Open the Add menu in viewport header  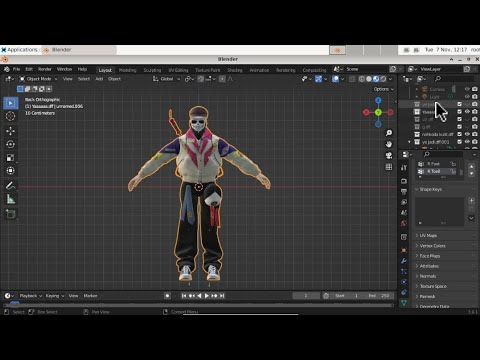[99, 79]
